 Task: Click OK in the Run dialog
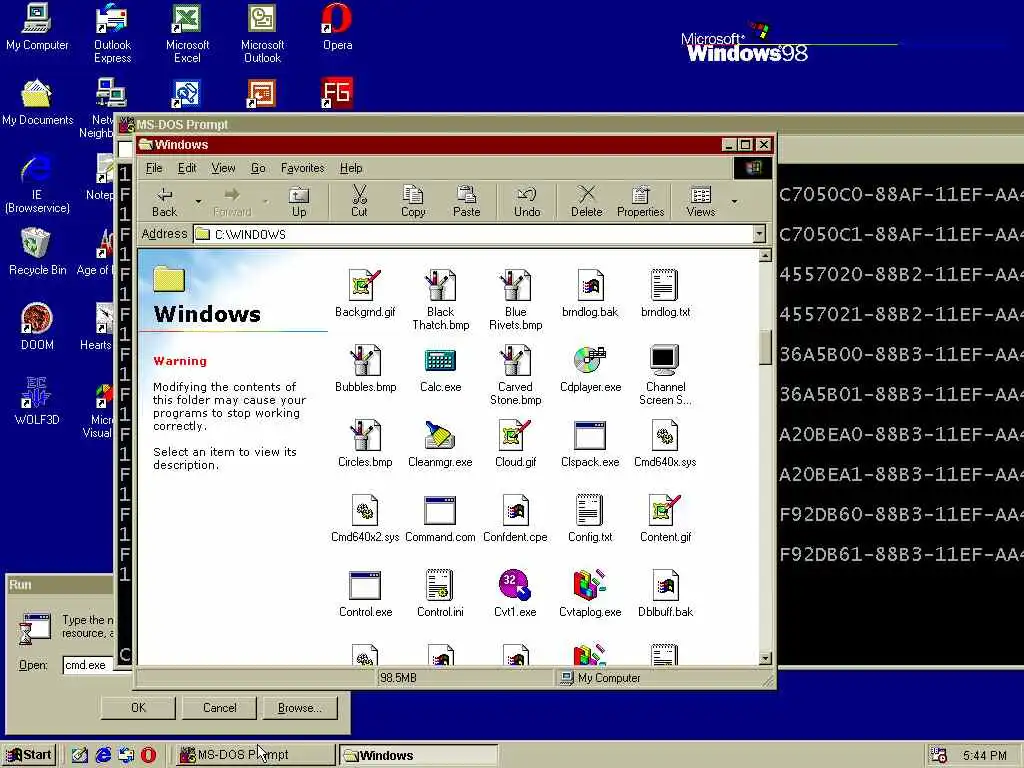click(x=138, y=708)
